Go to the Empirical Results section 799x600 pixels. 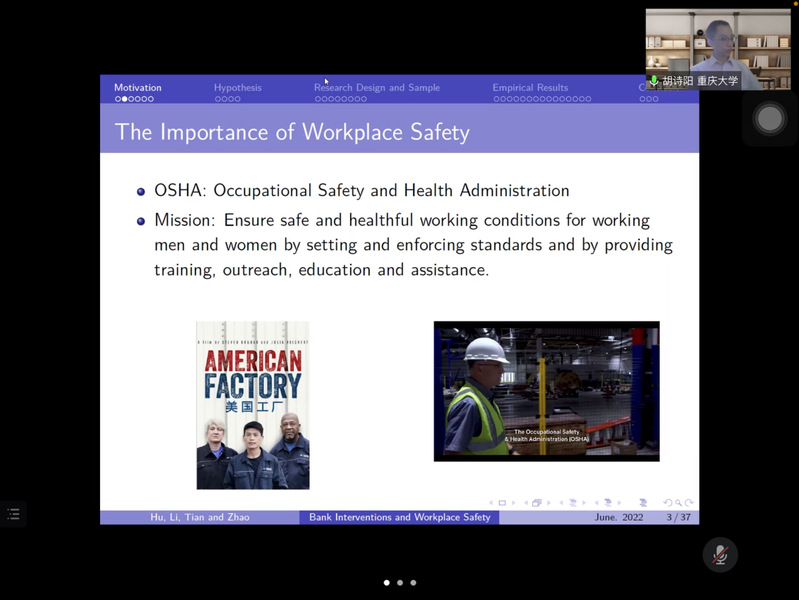[x=530, y=88]
